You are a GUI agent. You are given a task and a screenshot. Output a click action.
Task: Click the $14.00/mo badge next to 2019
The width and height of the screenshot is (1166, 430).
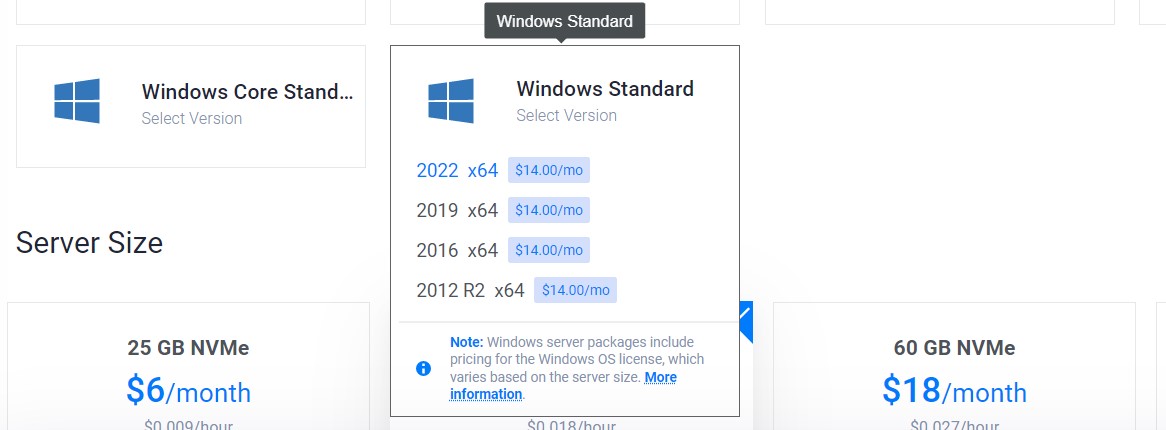pyautogui.click(x=549, y=211)
